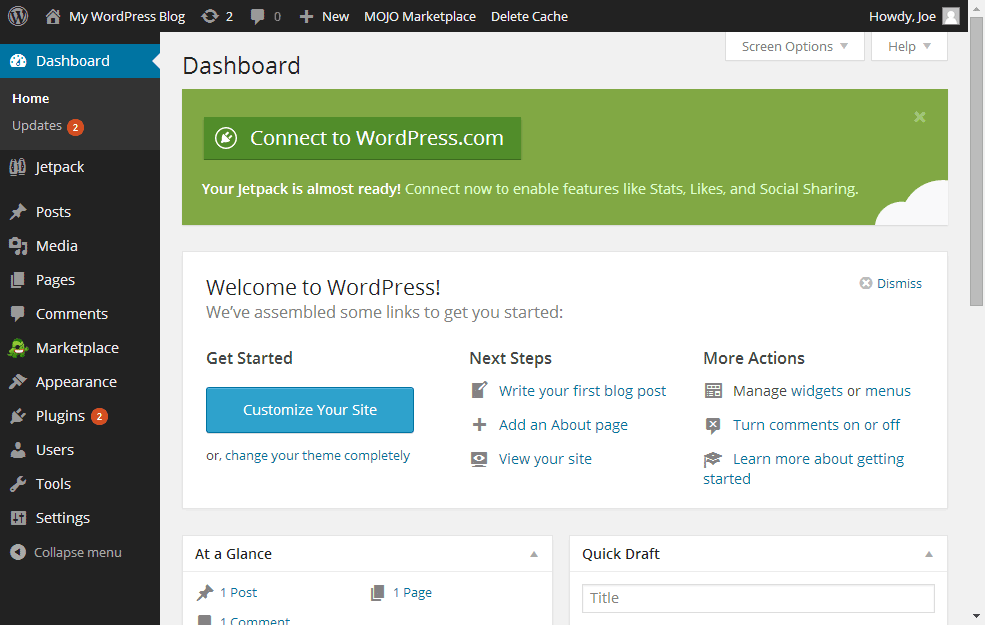Click the vertical page scrollbar thumb
This screenshot has height=625, width=985.
[976, 161]
